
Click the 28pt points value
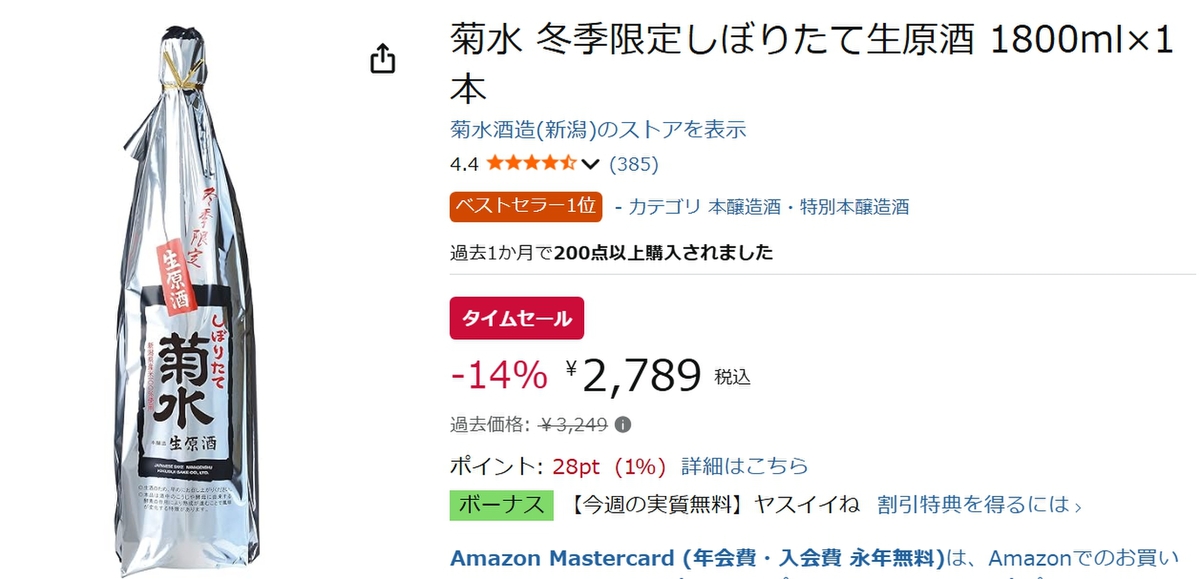click(574, 466)
